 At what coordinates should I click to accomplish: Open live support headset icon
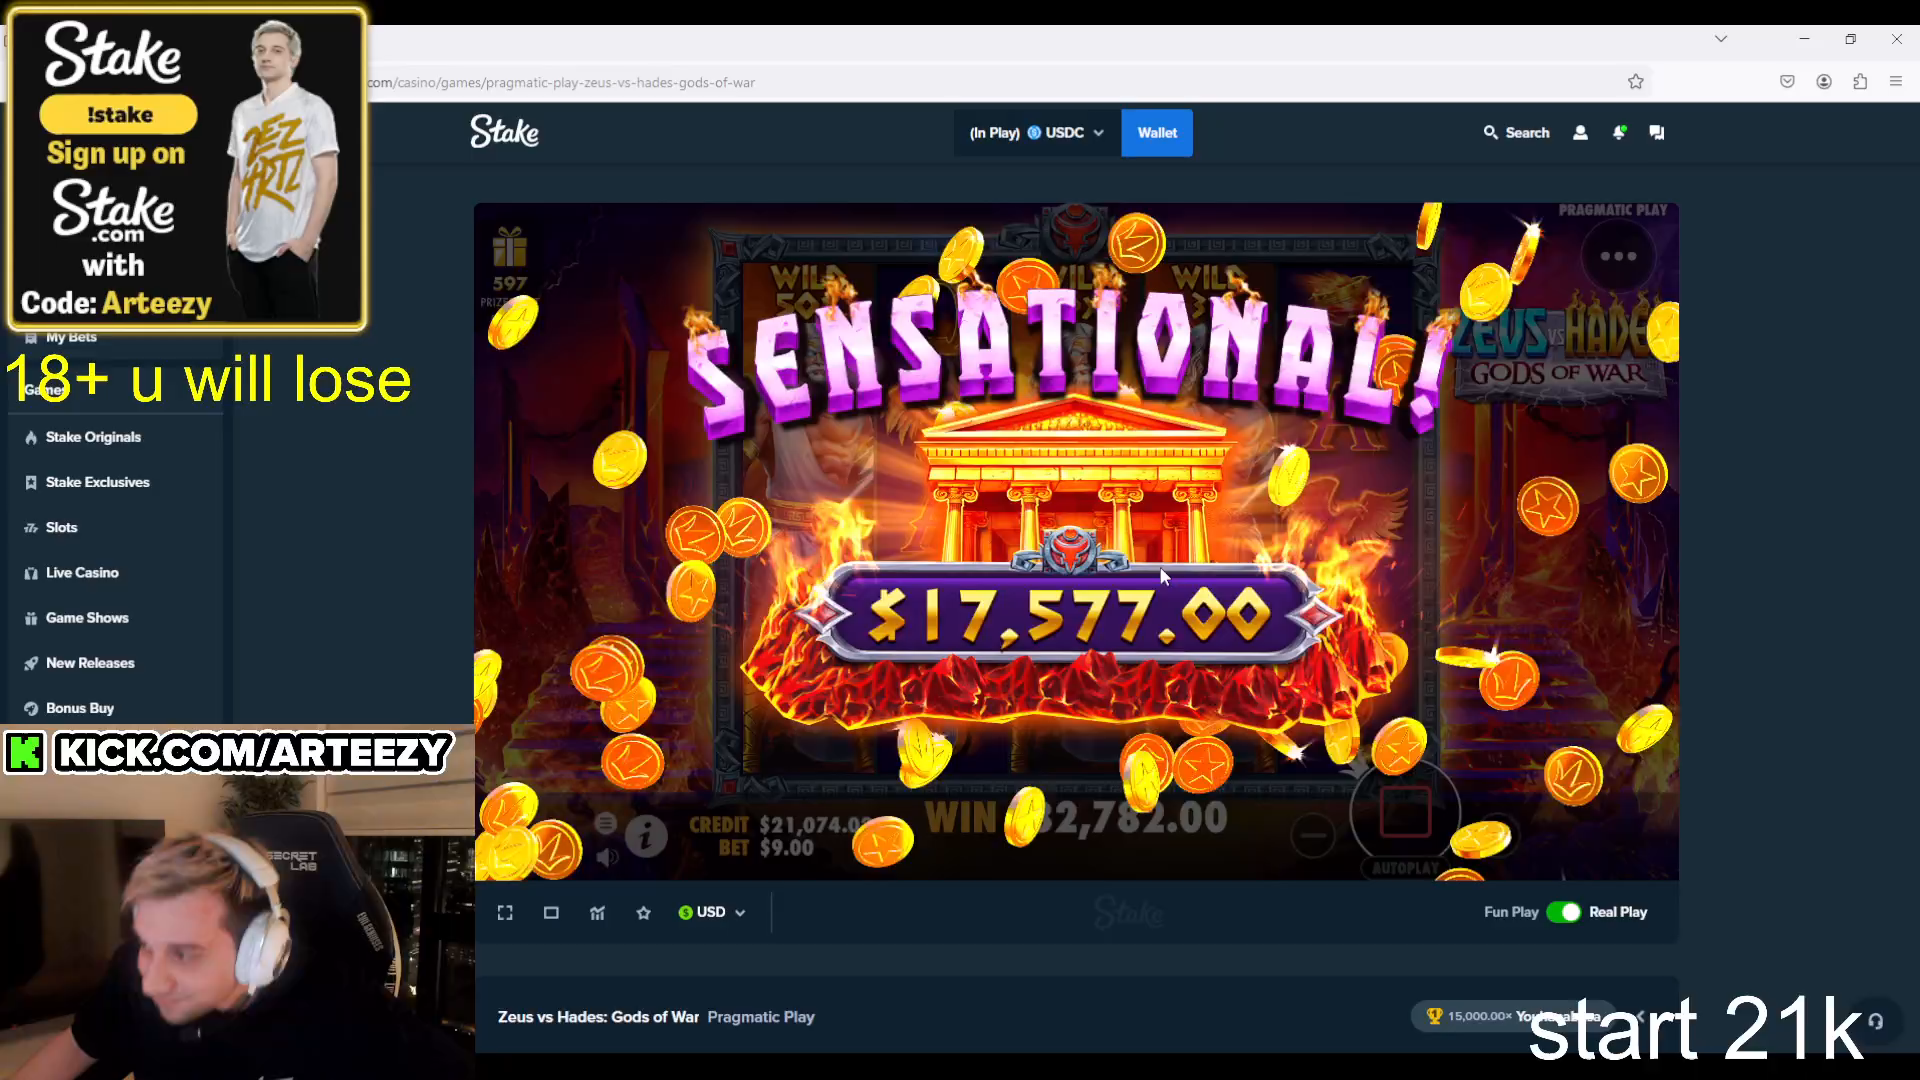click(1876, 1021)
